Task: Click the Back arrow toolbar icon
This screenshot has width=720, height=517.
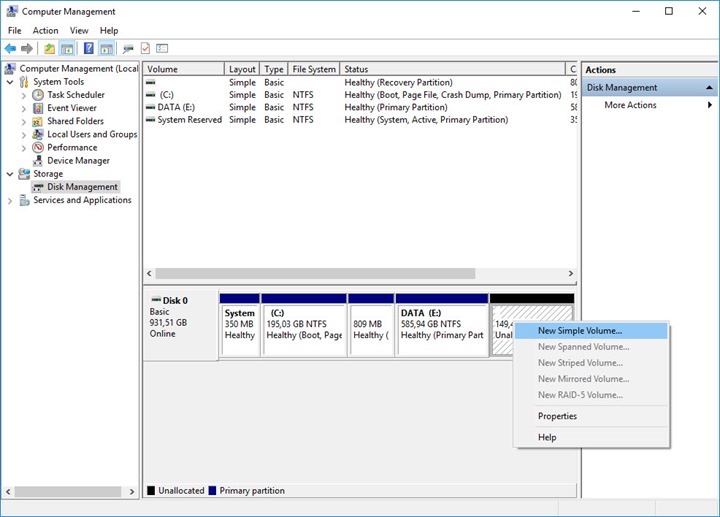Action: click(10, 48)
